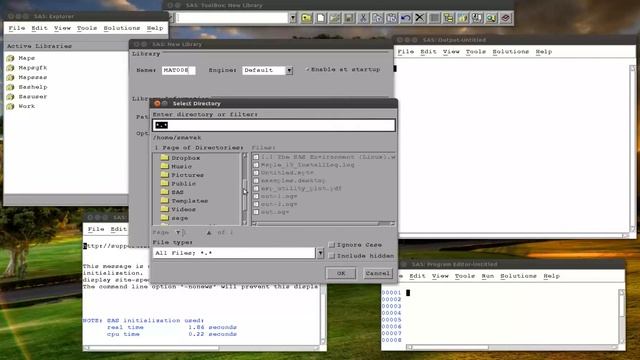This screenshot has height=360, width=640.
Task: Select the Mapsgfk library in Explorer
Action: (x=27, y=68)
